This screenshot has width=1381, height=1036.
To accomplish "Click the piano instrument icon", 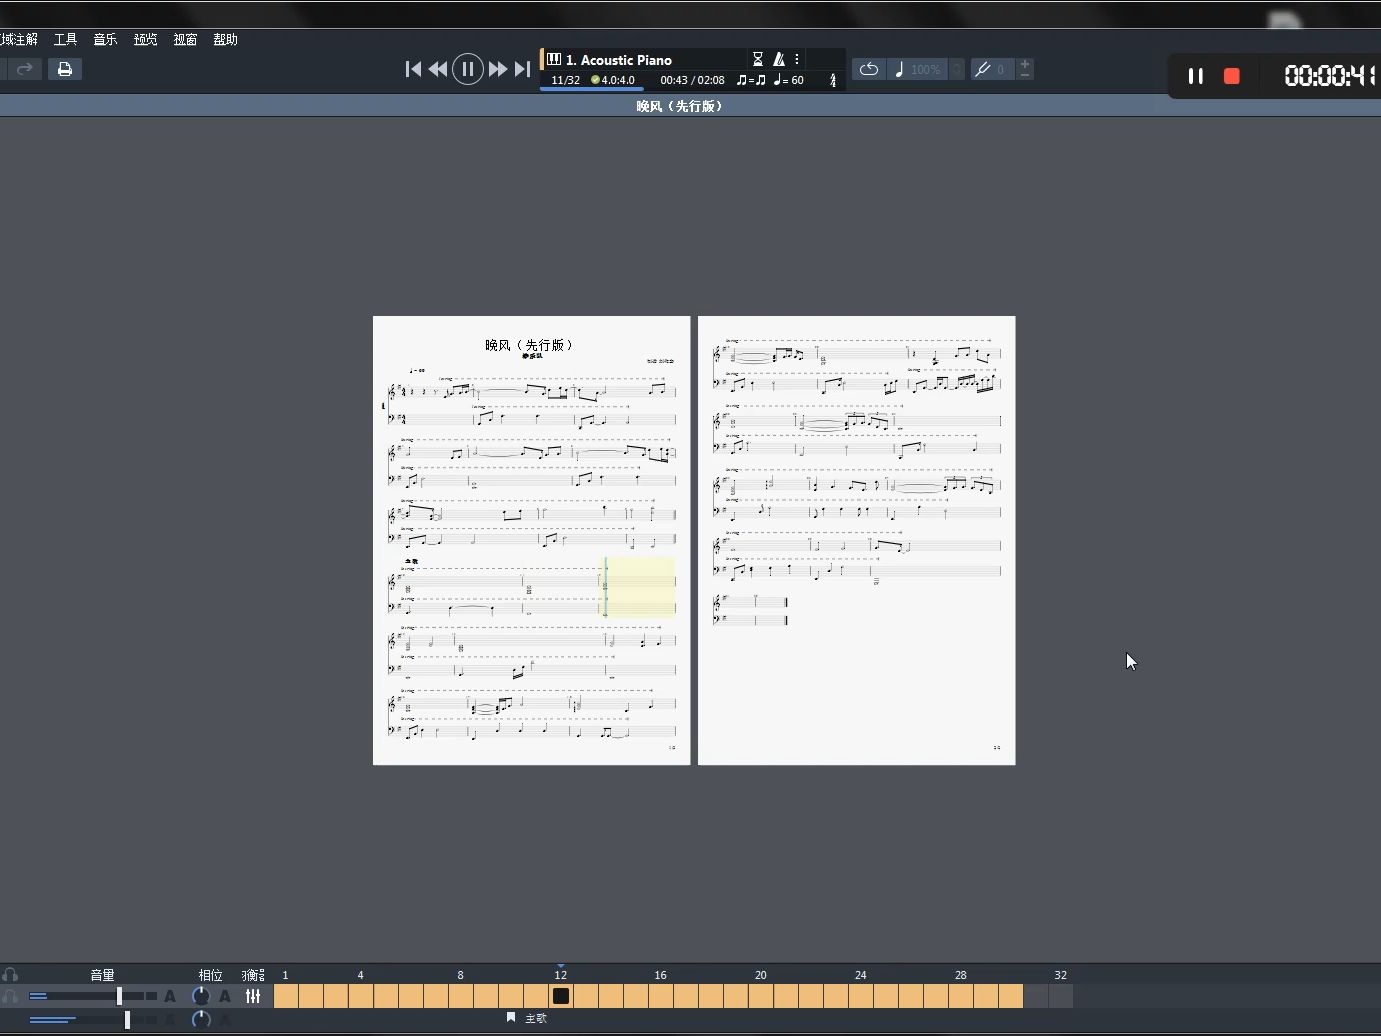I will pyautogui.click(x=554, y=59).
